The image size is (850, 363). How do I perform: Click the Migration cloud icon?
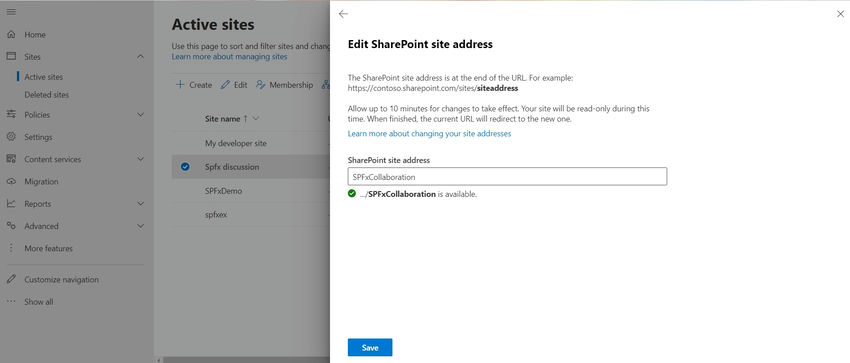pos(11,182)
